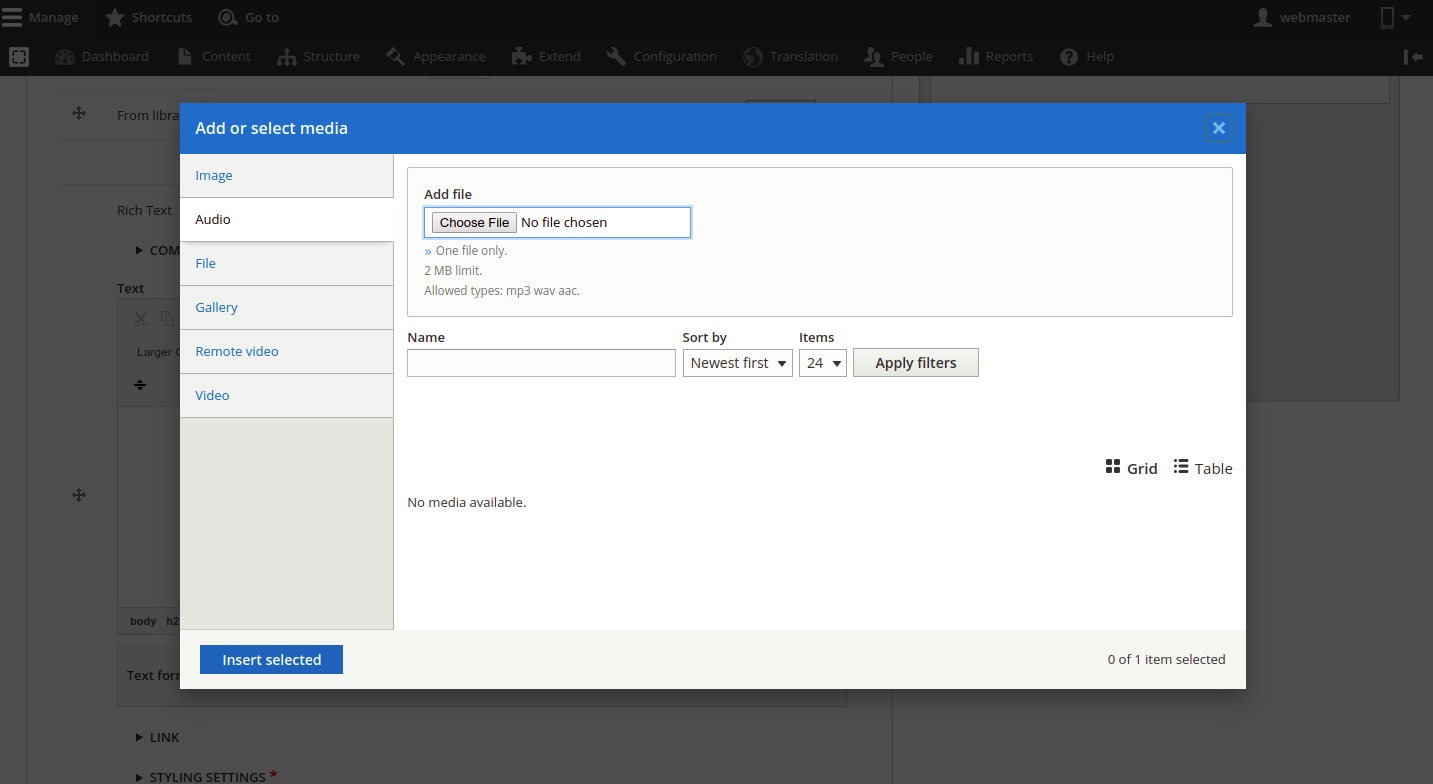The width and height of the screenshot is (1433, 784).
Task: Switch to the Video media tab
Action: [x=287, y=395]
